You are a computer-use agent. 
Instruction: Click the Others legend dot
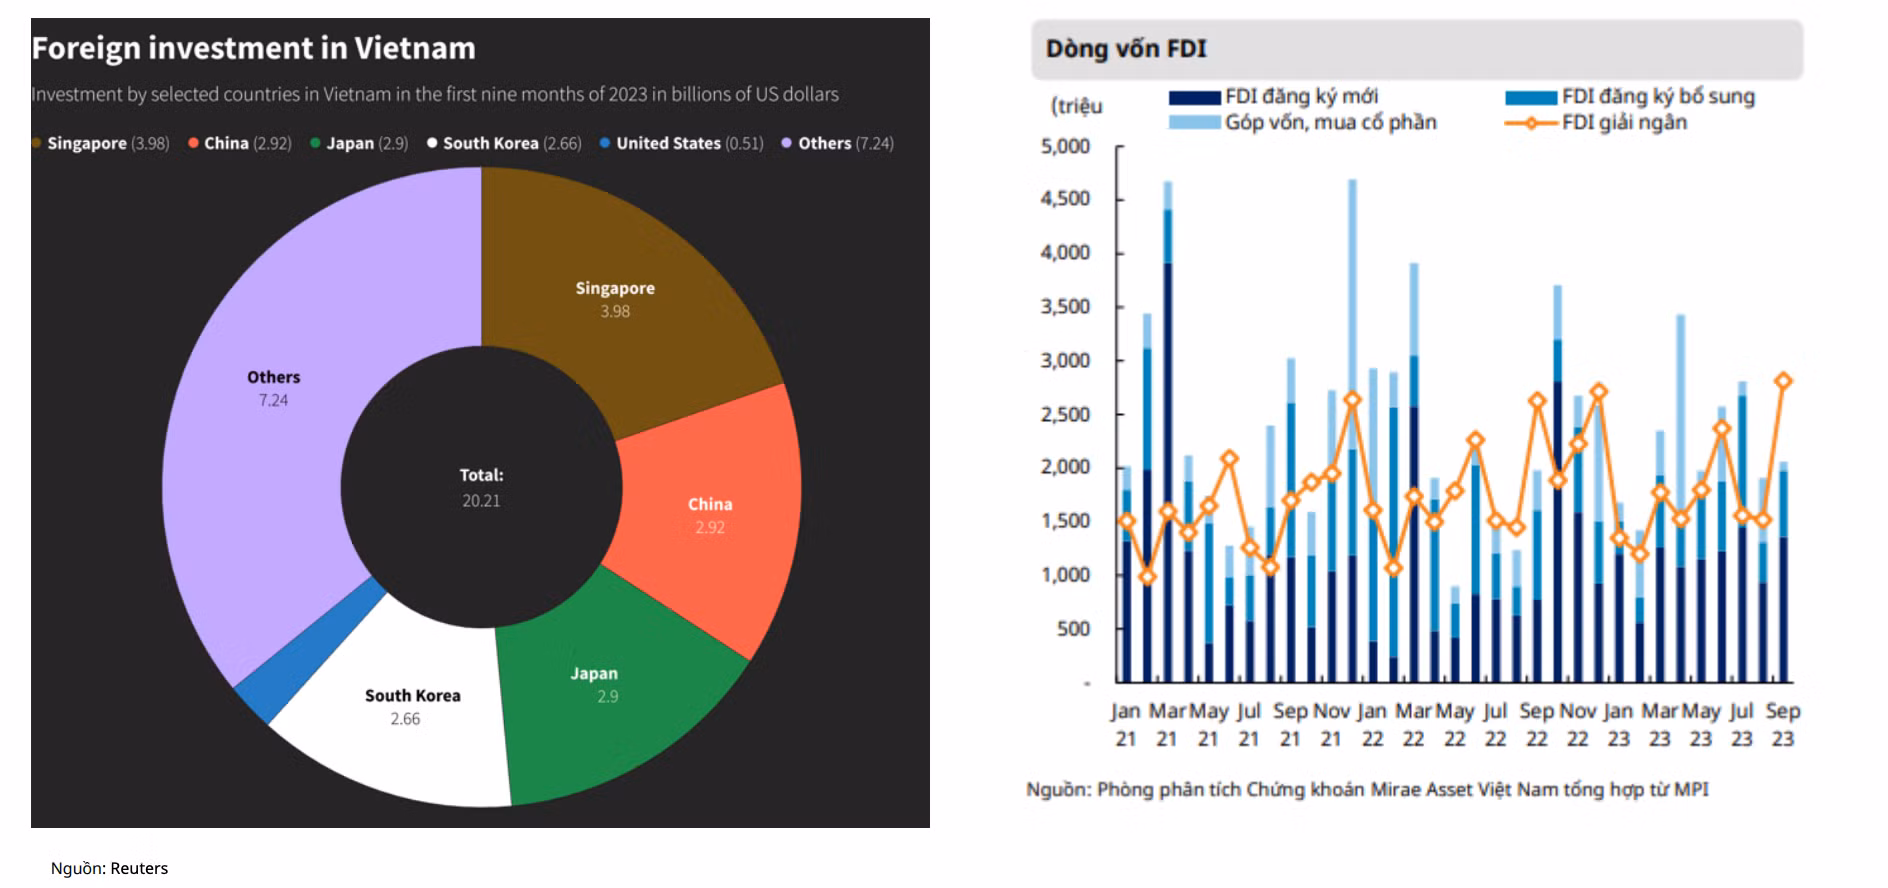tap(787, 143)
